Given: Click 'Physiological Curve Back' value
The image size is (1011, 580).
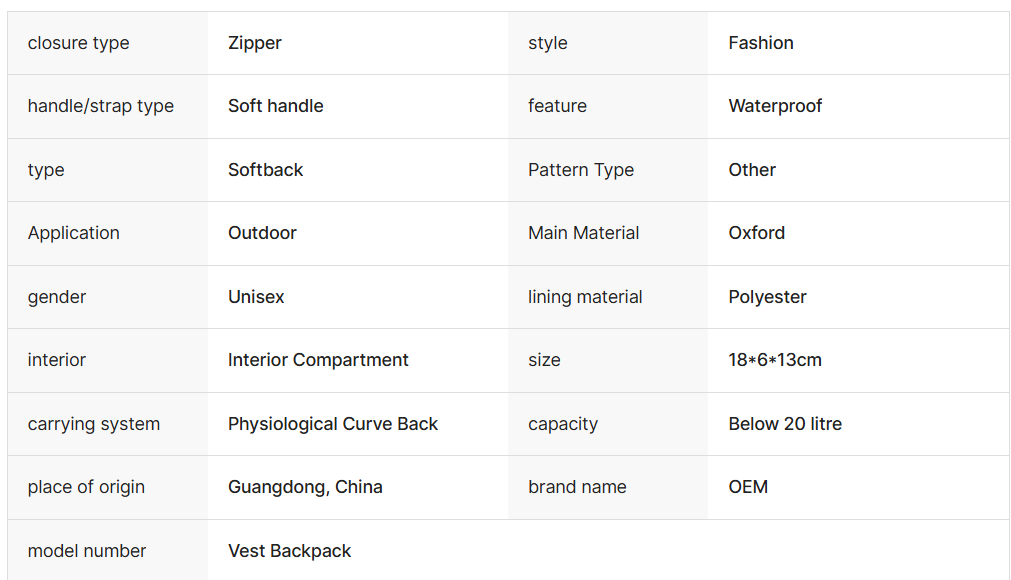Looking at the screenshot, I should click(x=333, y=424).
